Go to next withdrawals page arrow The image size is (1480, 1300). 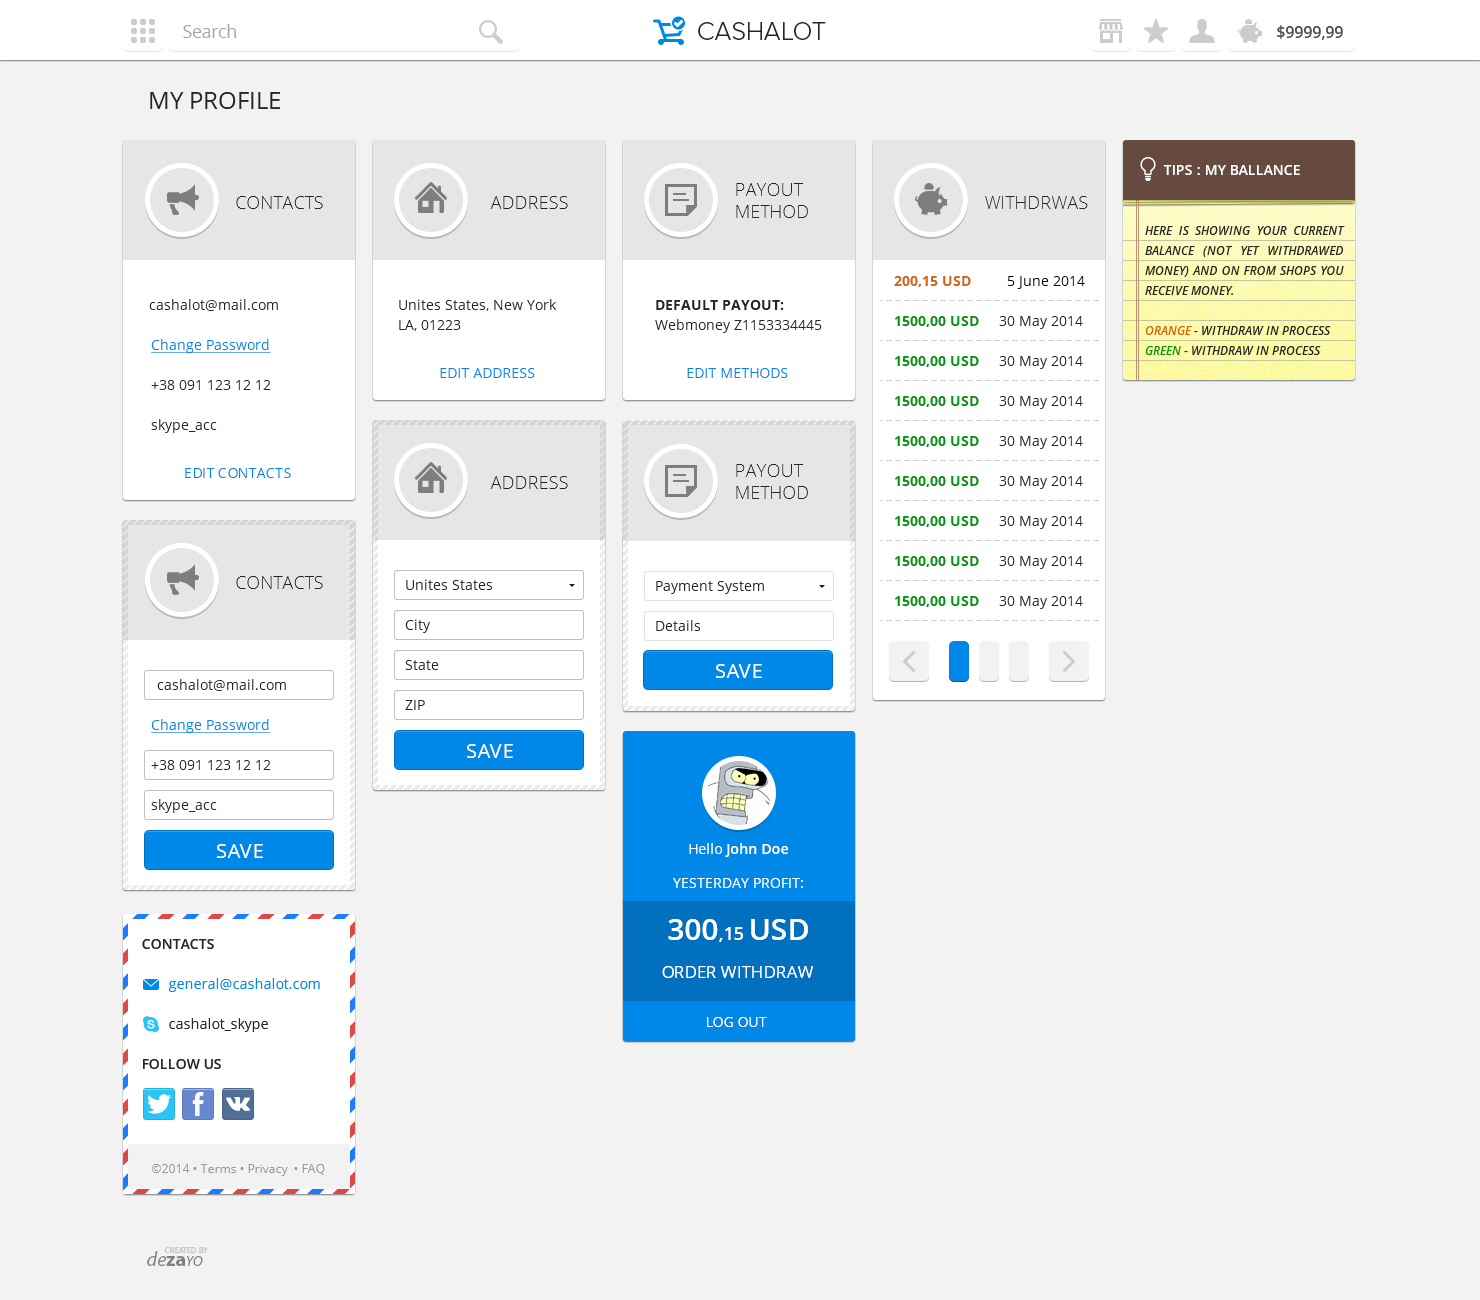(x=1069, y=661)
